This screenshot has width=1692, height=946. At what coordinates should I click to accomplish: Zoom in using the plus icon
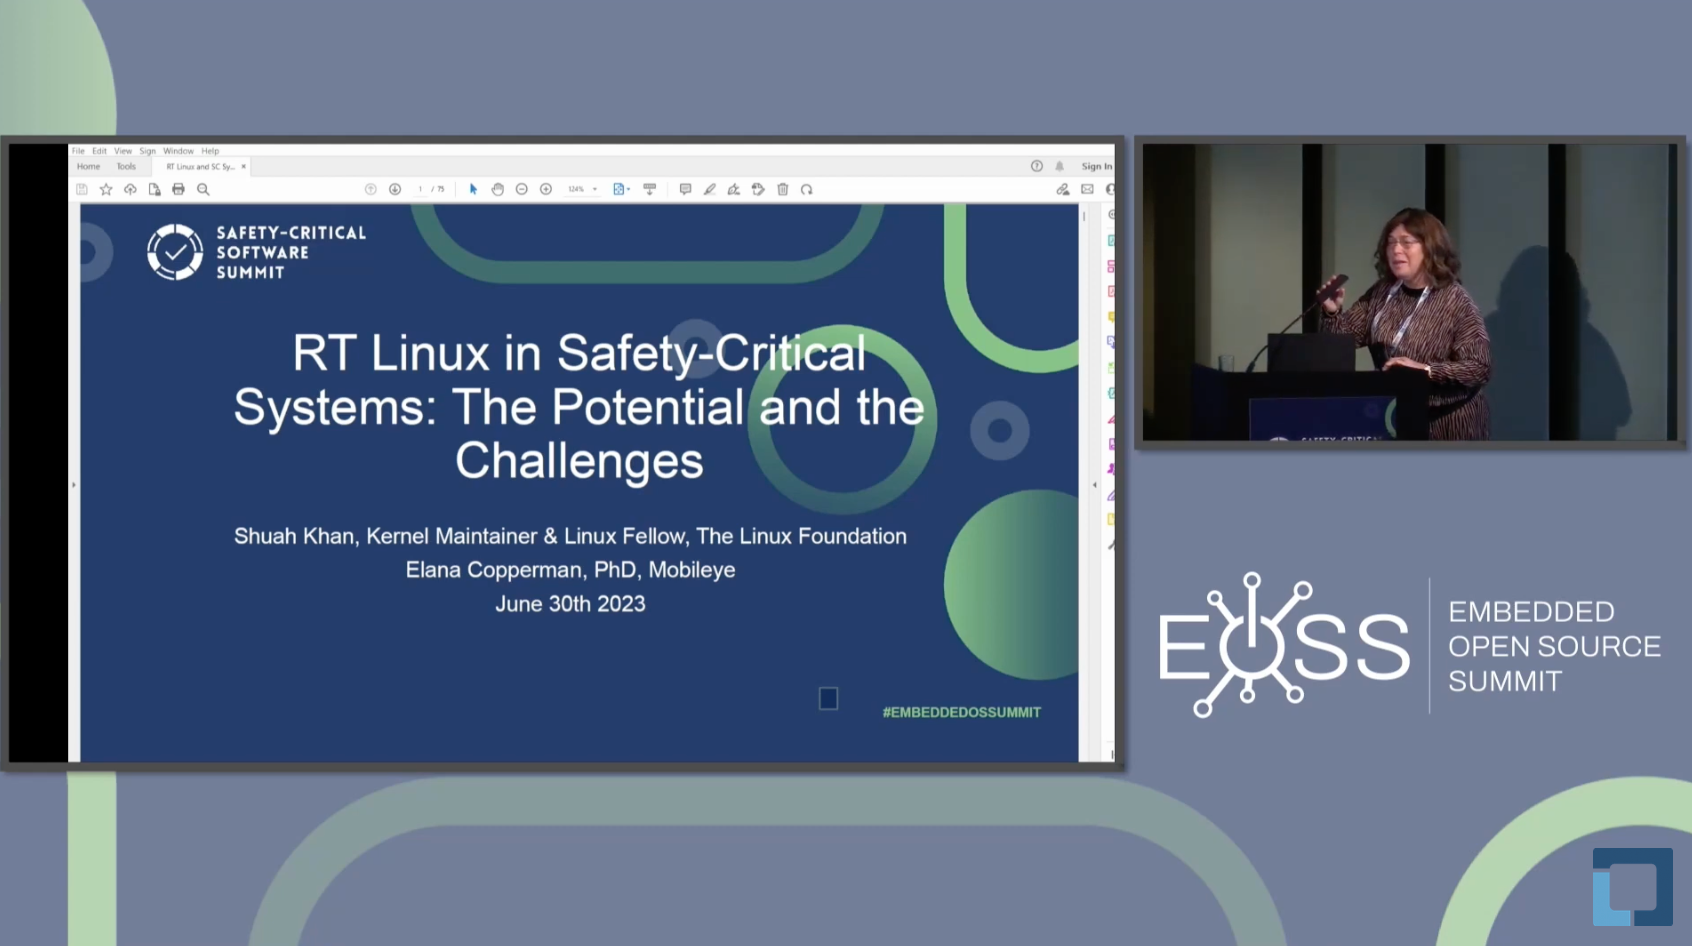click(546, 189)
